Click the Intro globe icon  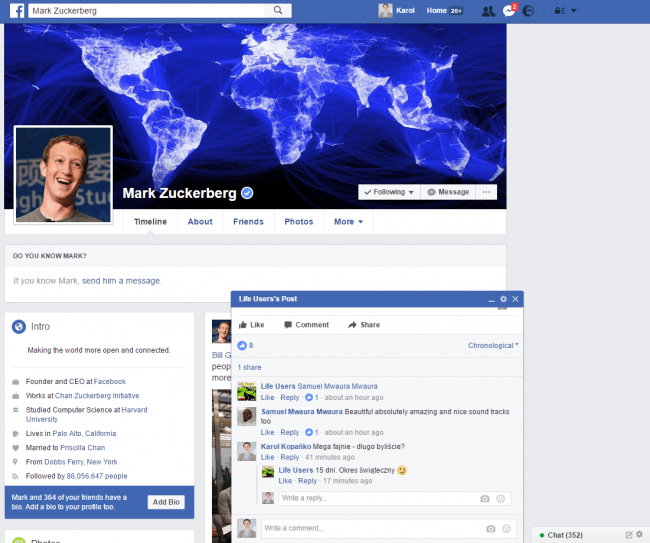(19, 327)
